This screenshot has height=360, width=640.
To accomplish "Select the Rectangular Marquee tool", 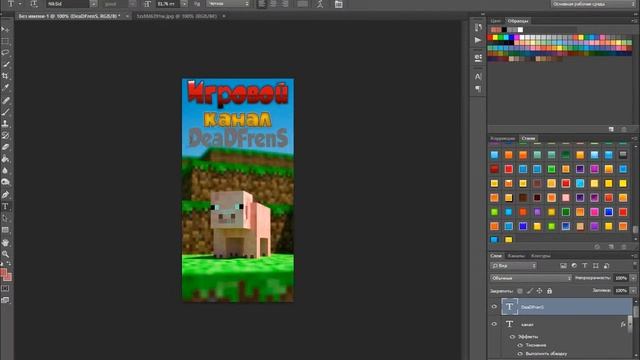I will tap(5, 41).
